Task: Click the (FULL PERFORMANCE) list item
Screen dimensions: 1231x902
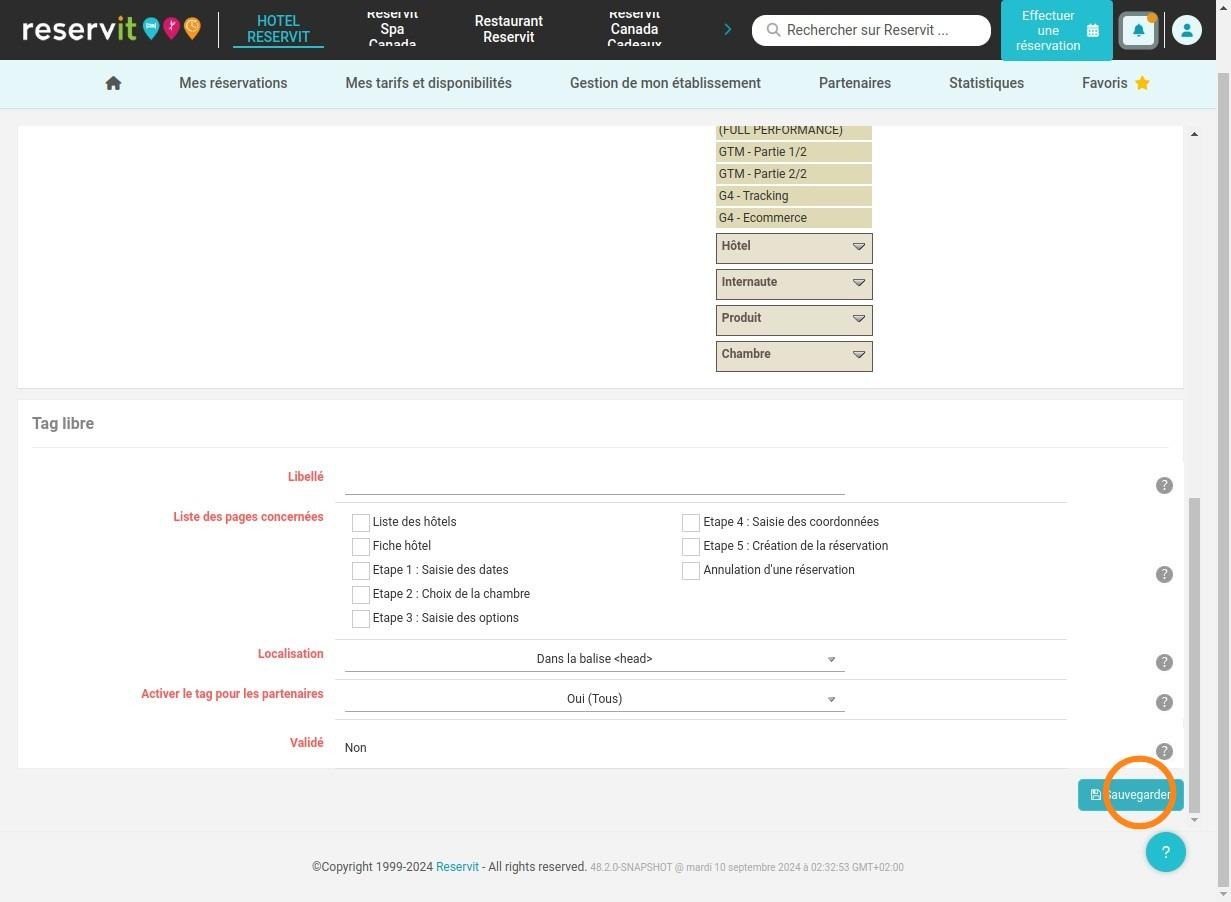Action: click(794, 131)
